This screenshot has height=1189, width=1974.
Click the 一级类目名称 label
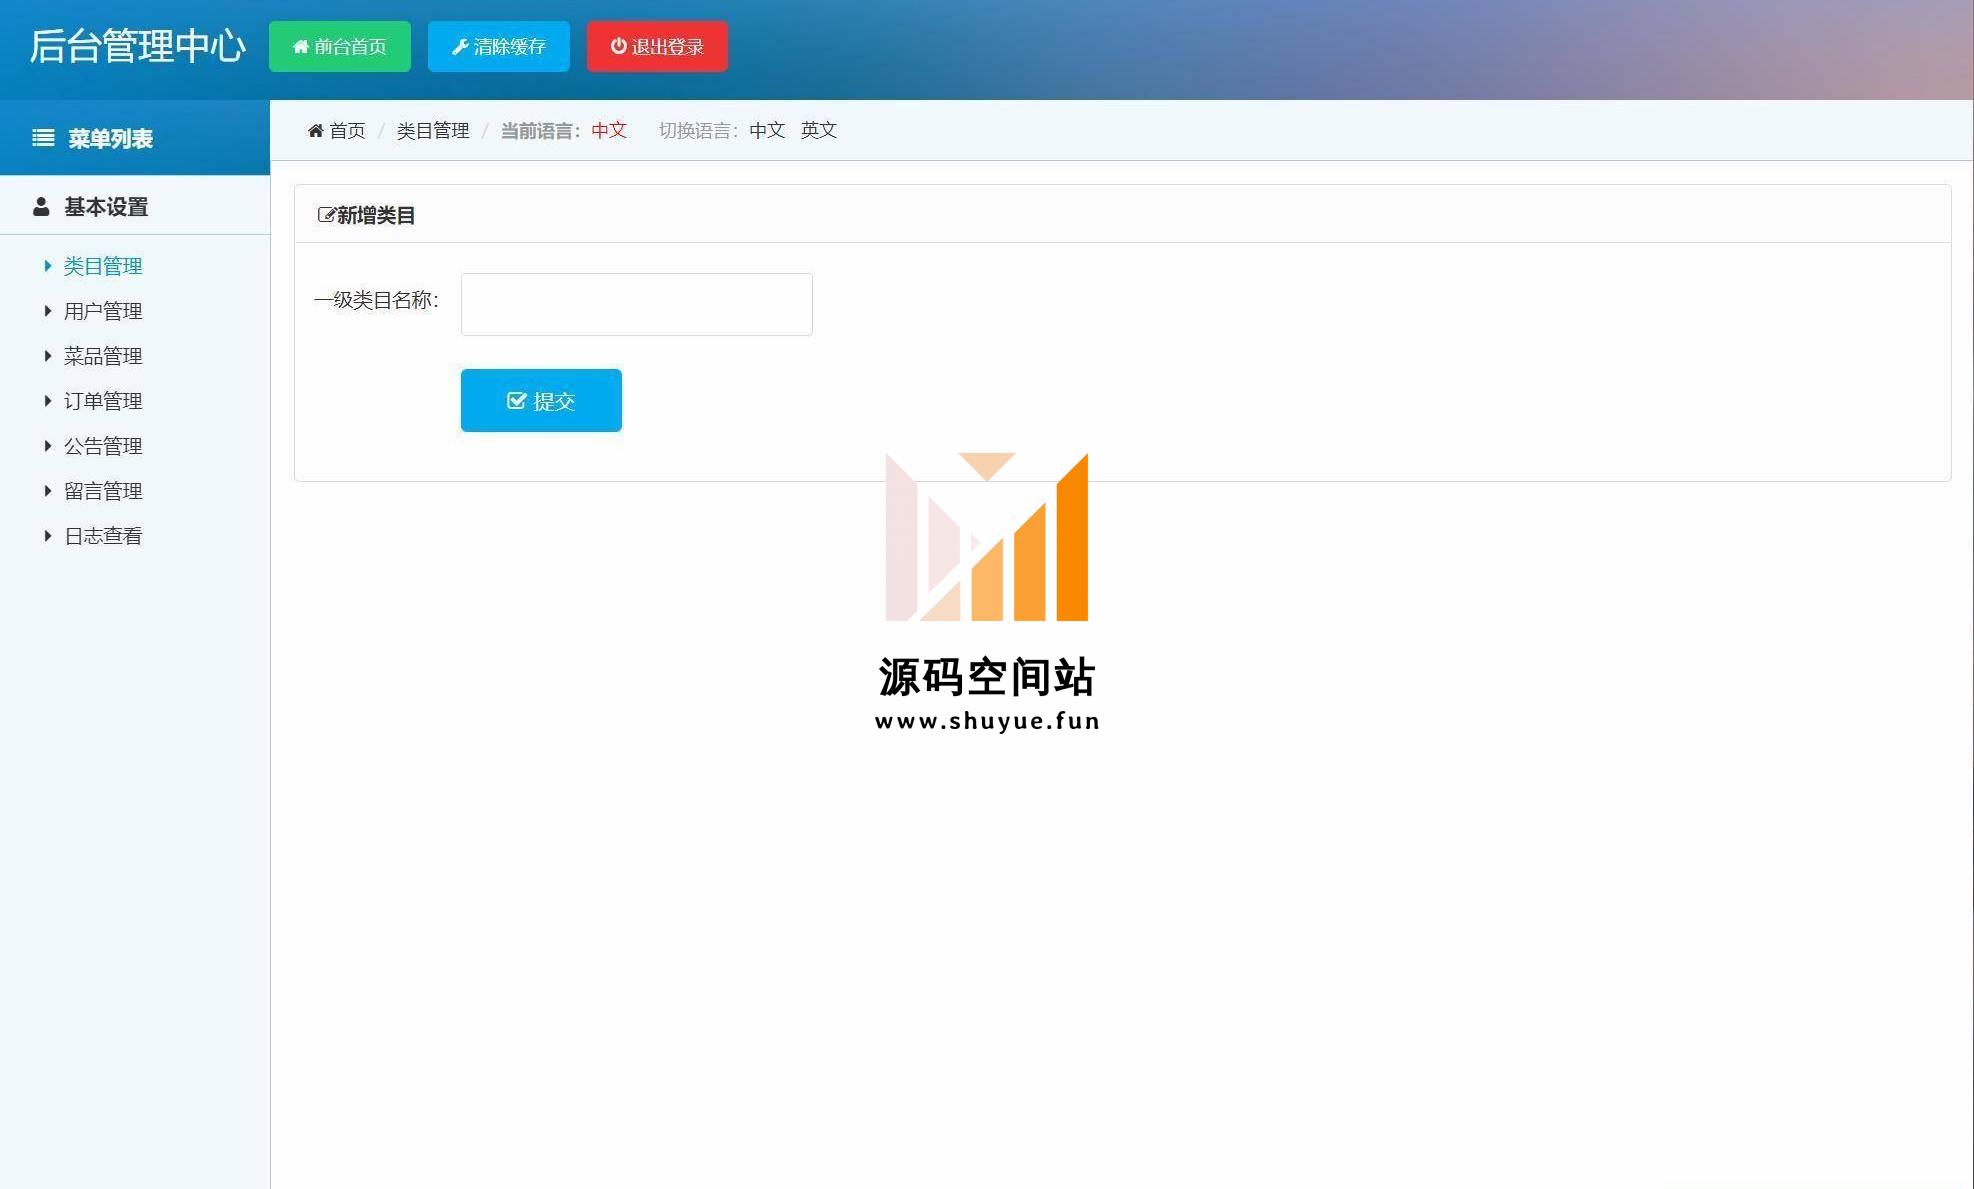point(377,300)
